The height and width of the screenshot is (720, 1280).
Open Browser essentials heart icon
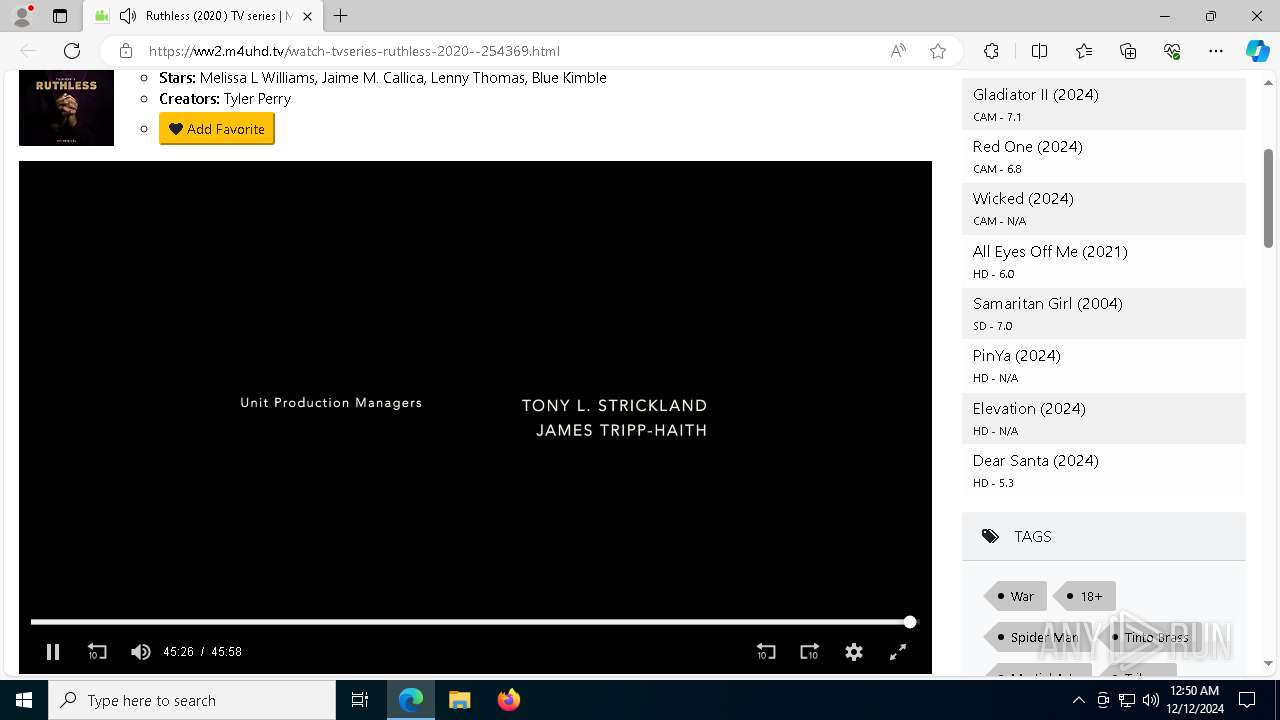pyautogui.click(x=1172, y=51)
